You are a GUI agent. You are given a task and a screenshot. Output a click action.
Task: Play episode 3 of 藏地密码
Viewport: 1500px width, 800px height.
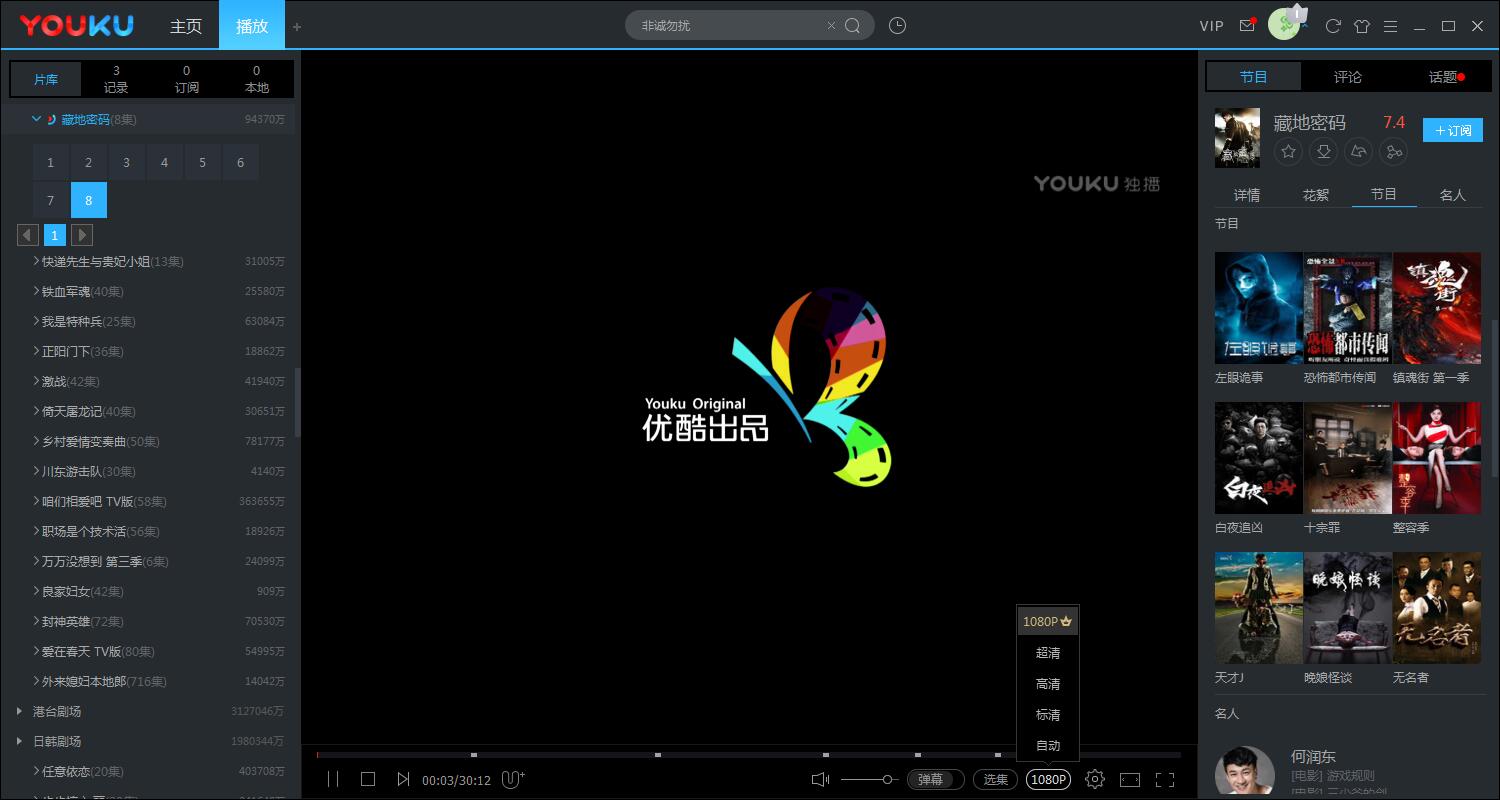click(x=126, y=162)
